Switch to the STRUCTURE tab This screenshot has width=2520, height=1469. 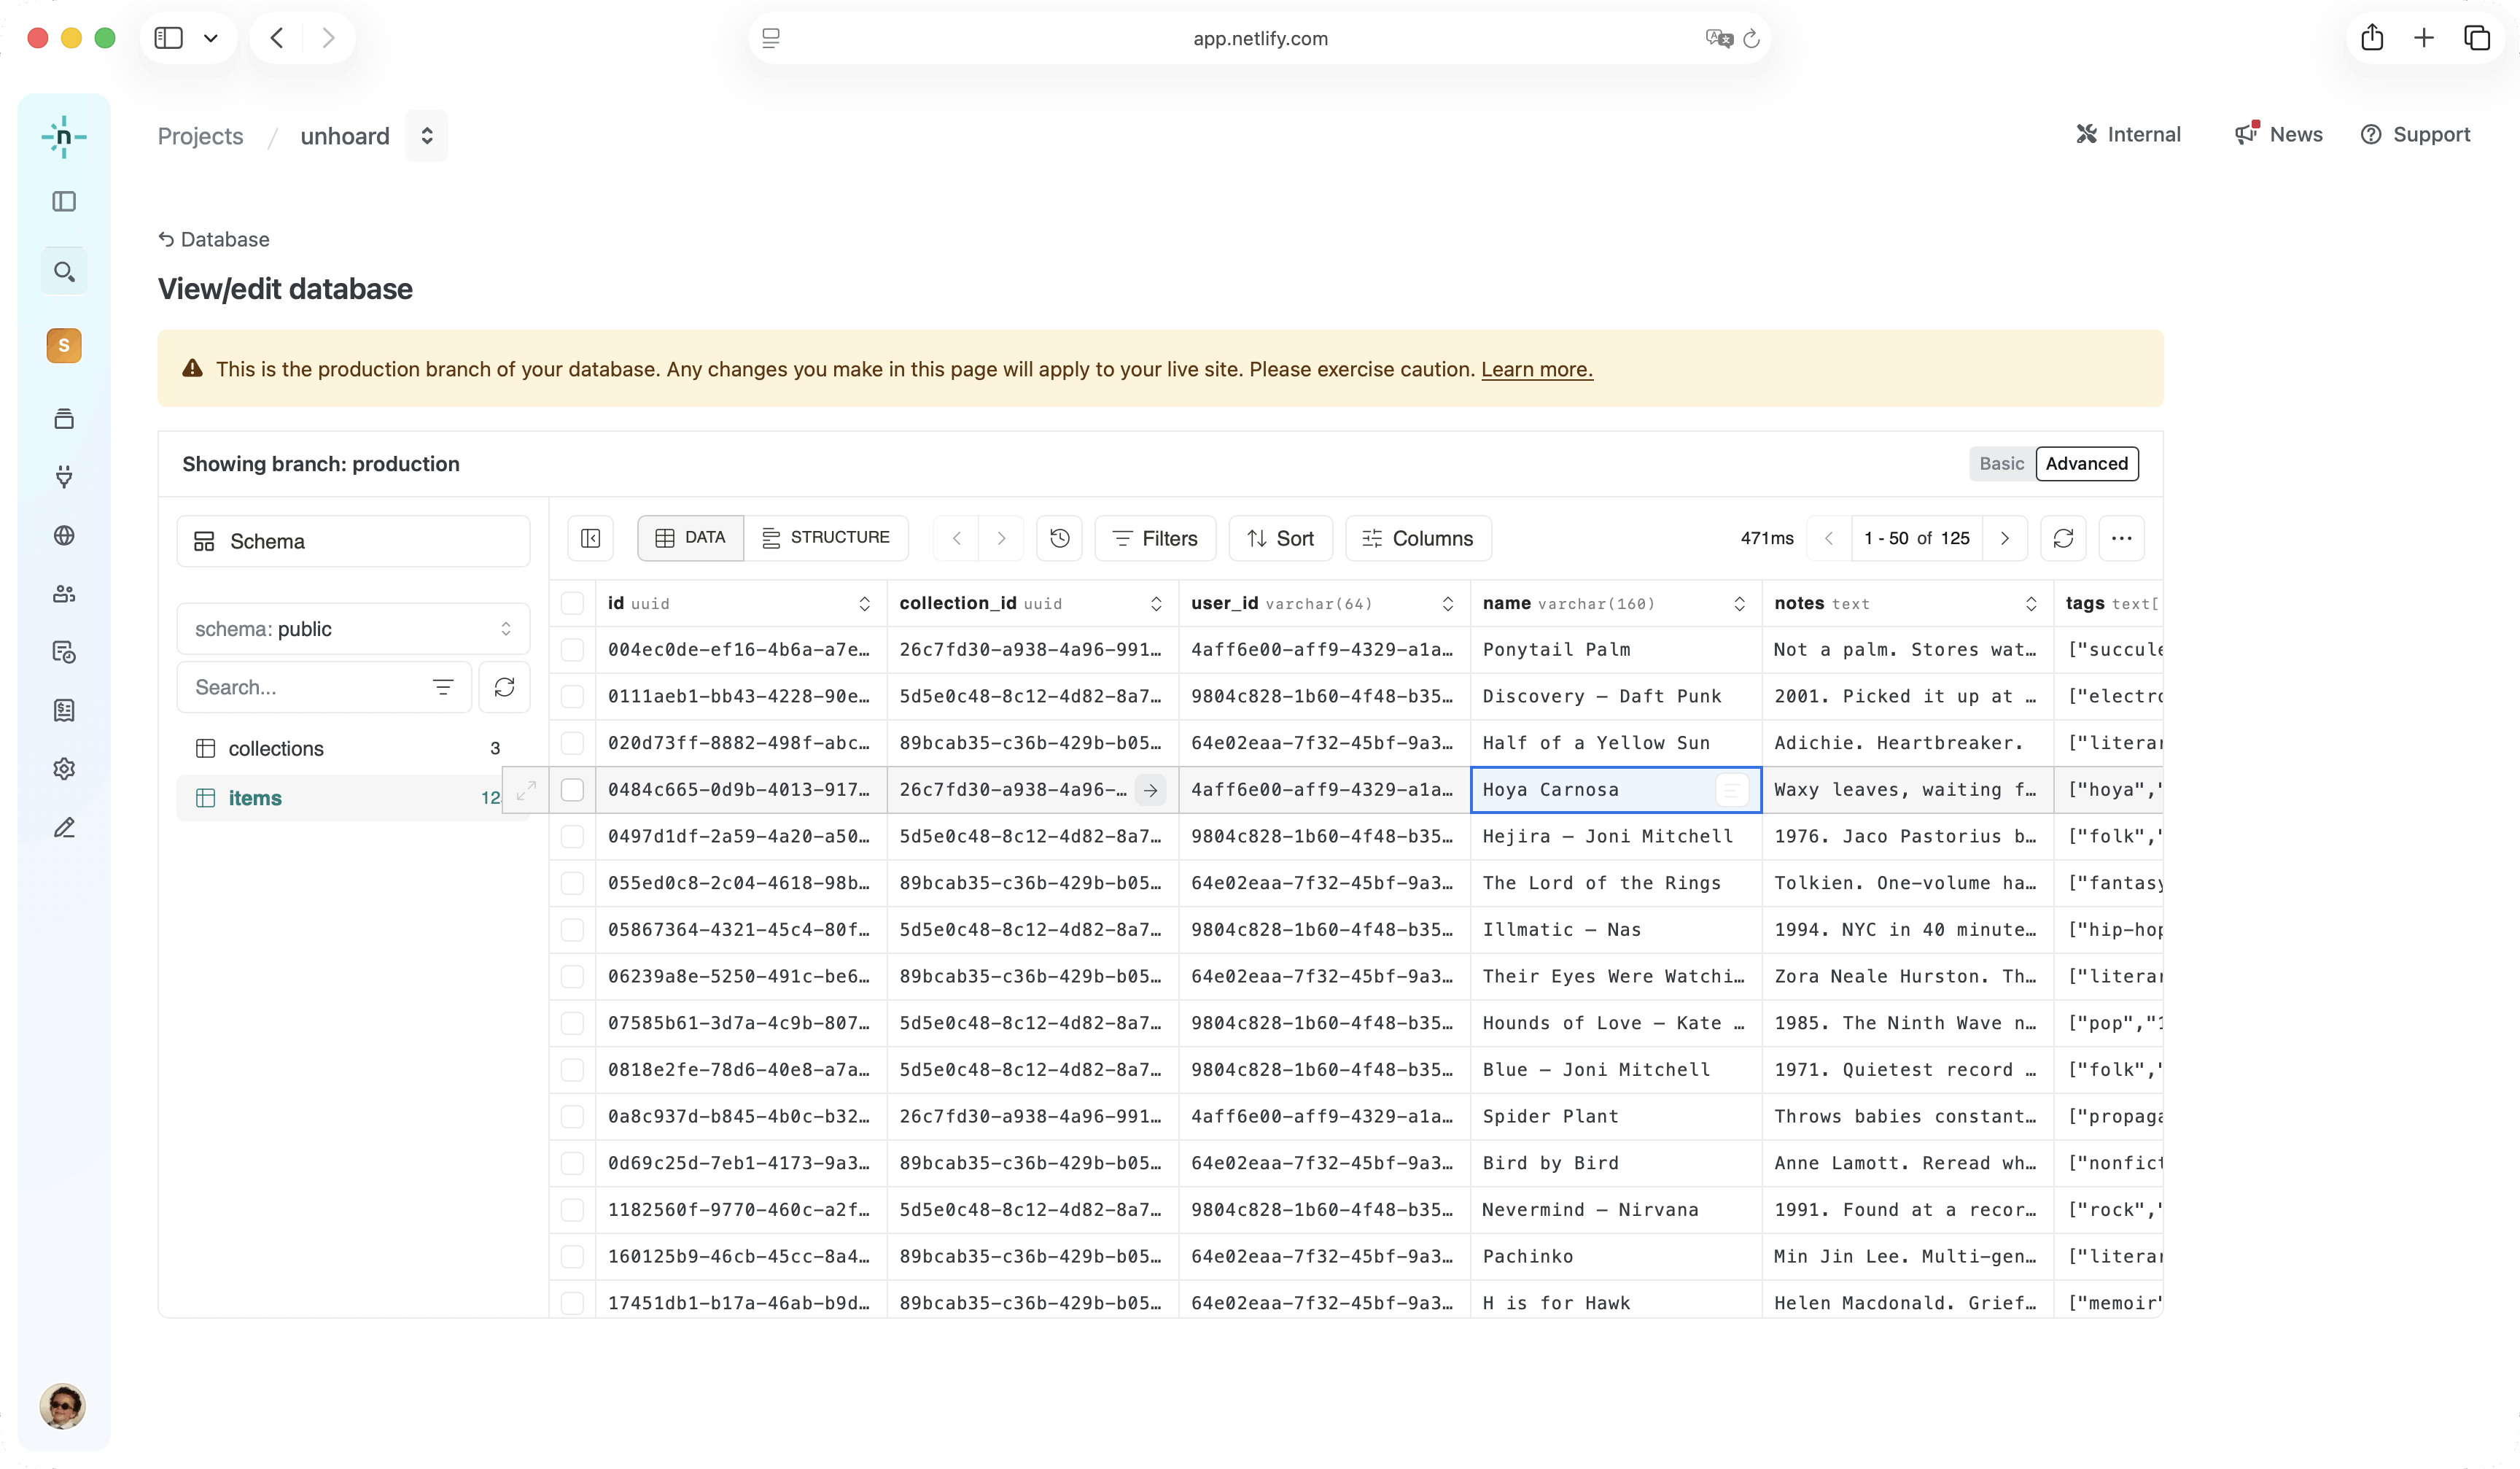coord(826,538)
